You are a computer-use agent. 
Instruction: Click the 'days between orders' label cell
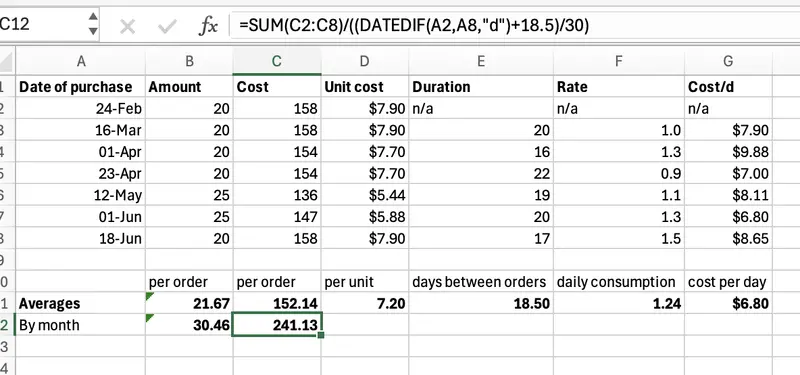pos(481,282)
